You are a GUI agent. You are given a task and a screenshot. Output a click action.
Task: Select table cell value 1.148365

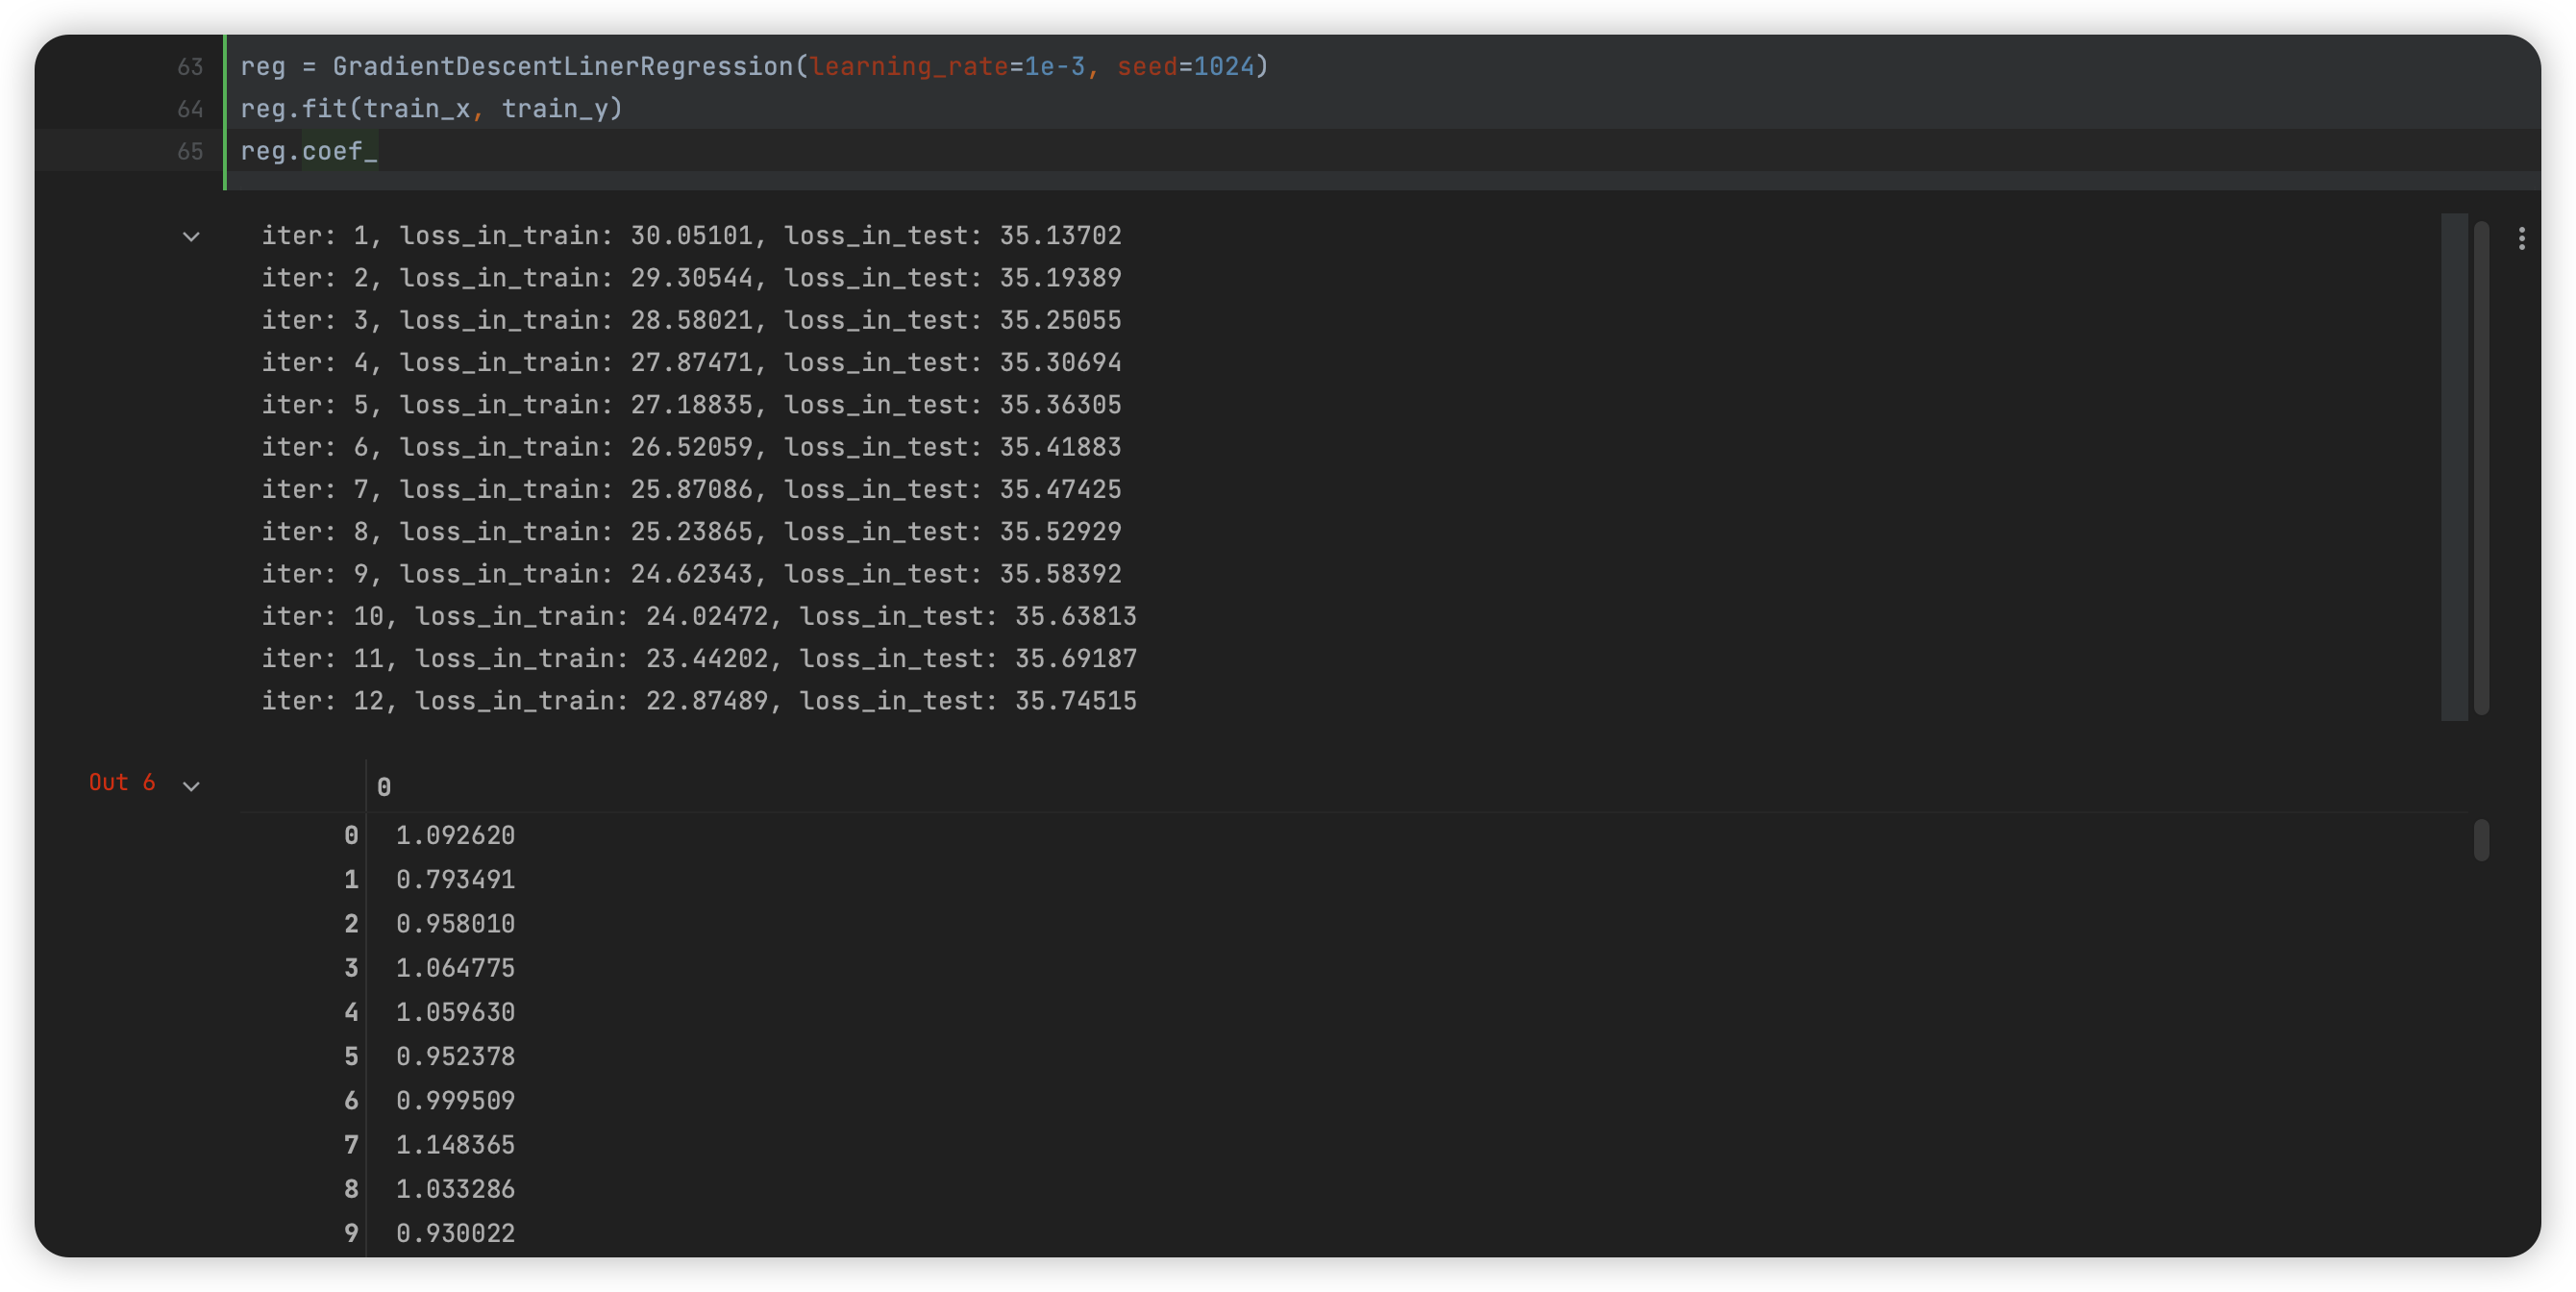pos(455,1144)
